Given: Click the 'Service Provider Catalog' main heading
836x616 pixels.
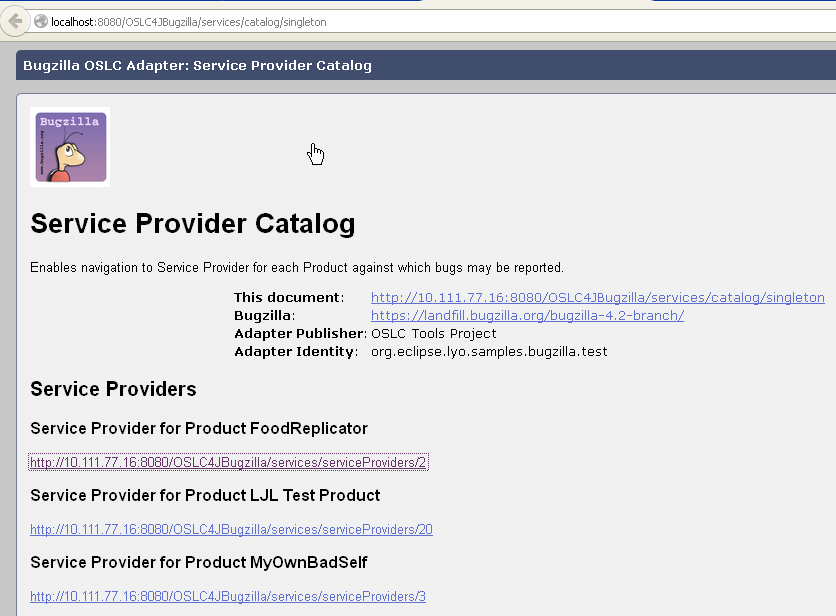Looking at the screenshot, I should [x=192, y=223].
